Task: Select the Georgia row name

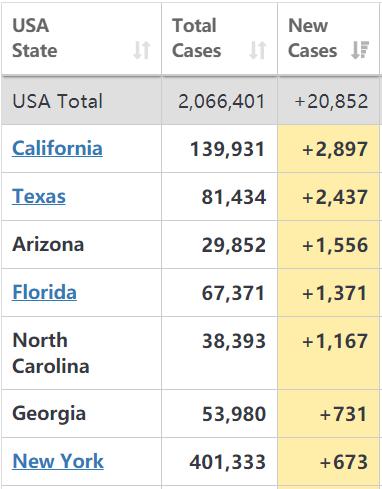Action: 49,414
